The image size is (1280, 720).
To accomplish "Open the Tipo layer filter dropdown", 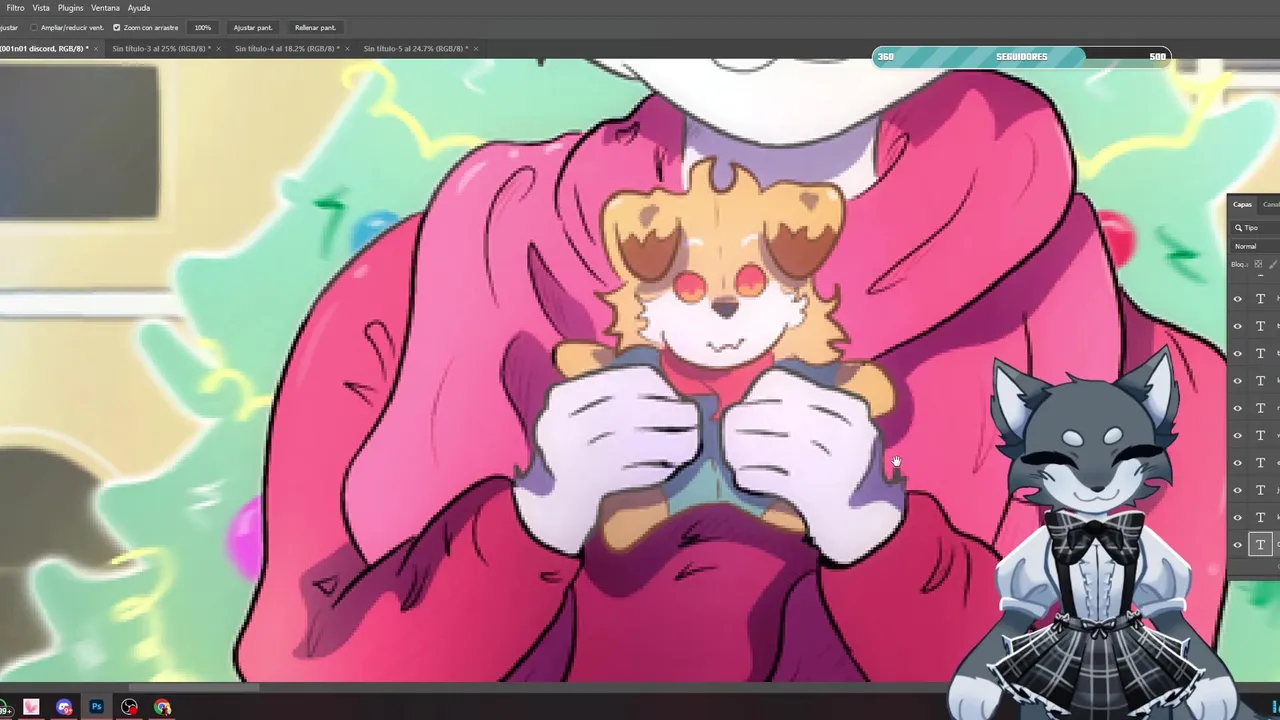I will tap(1256, 228).
